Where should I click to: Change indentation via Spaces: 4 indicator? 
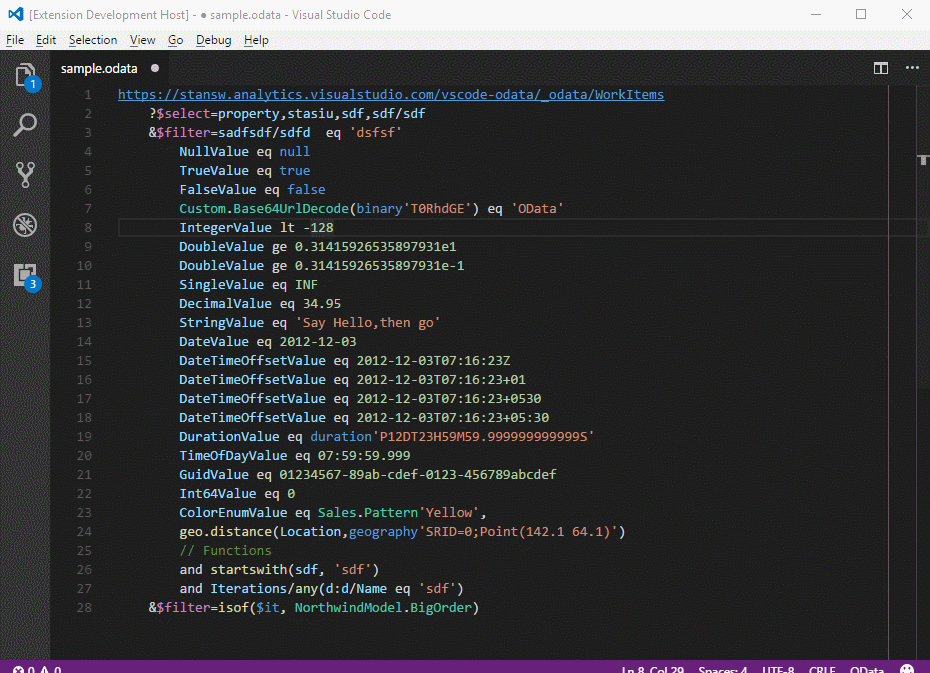click(722, 668)
